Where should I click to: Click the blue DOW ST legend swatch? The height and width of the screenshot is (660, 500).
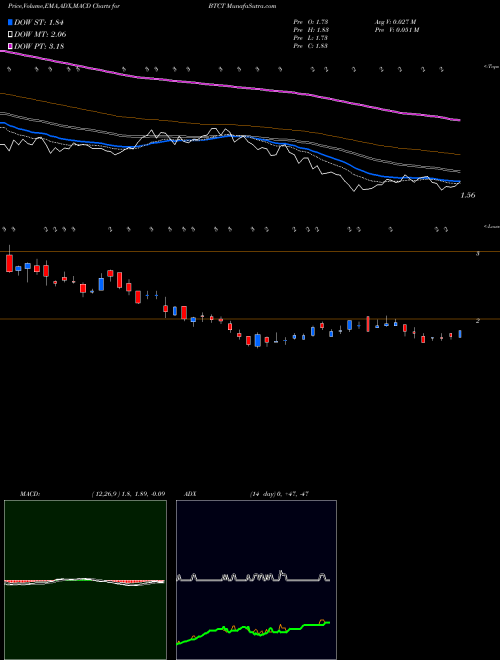pyautogui.click(x=10, y=23)
